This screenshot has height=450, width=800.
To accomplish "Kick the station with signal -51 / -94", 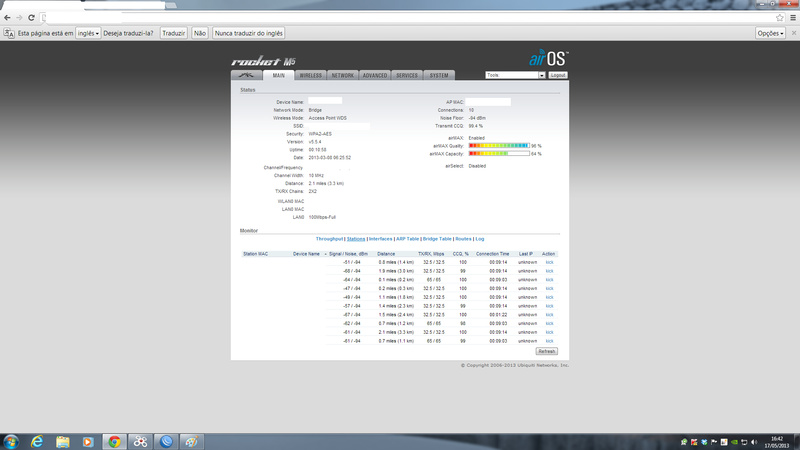I will (549, 262).
